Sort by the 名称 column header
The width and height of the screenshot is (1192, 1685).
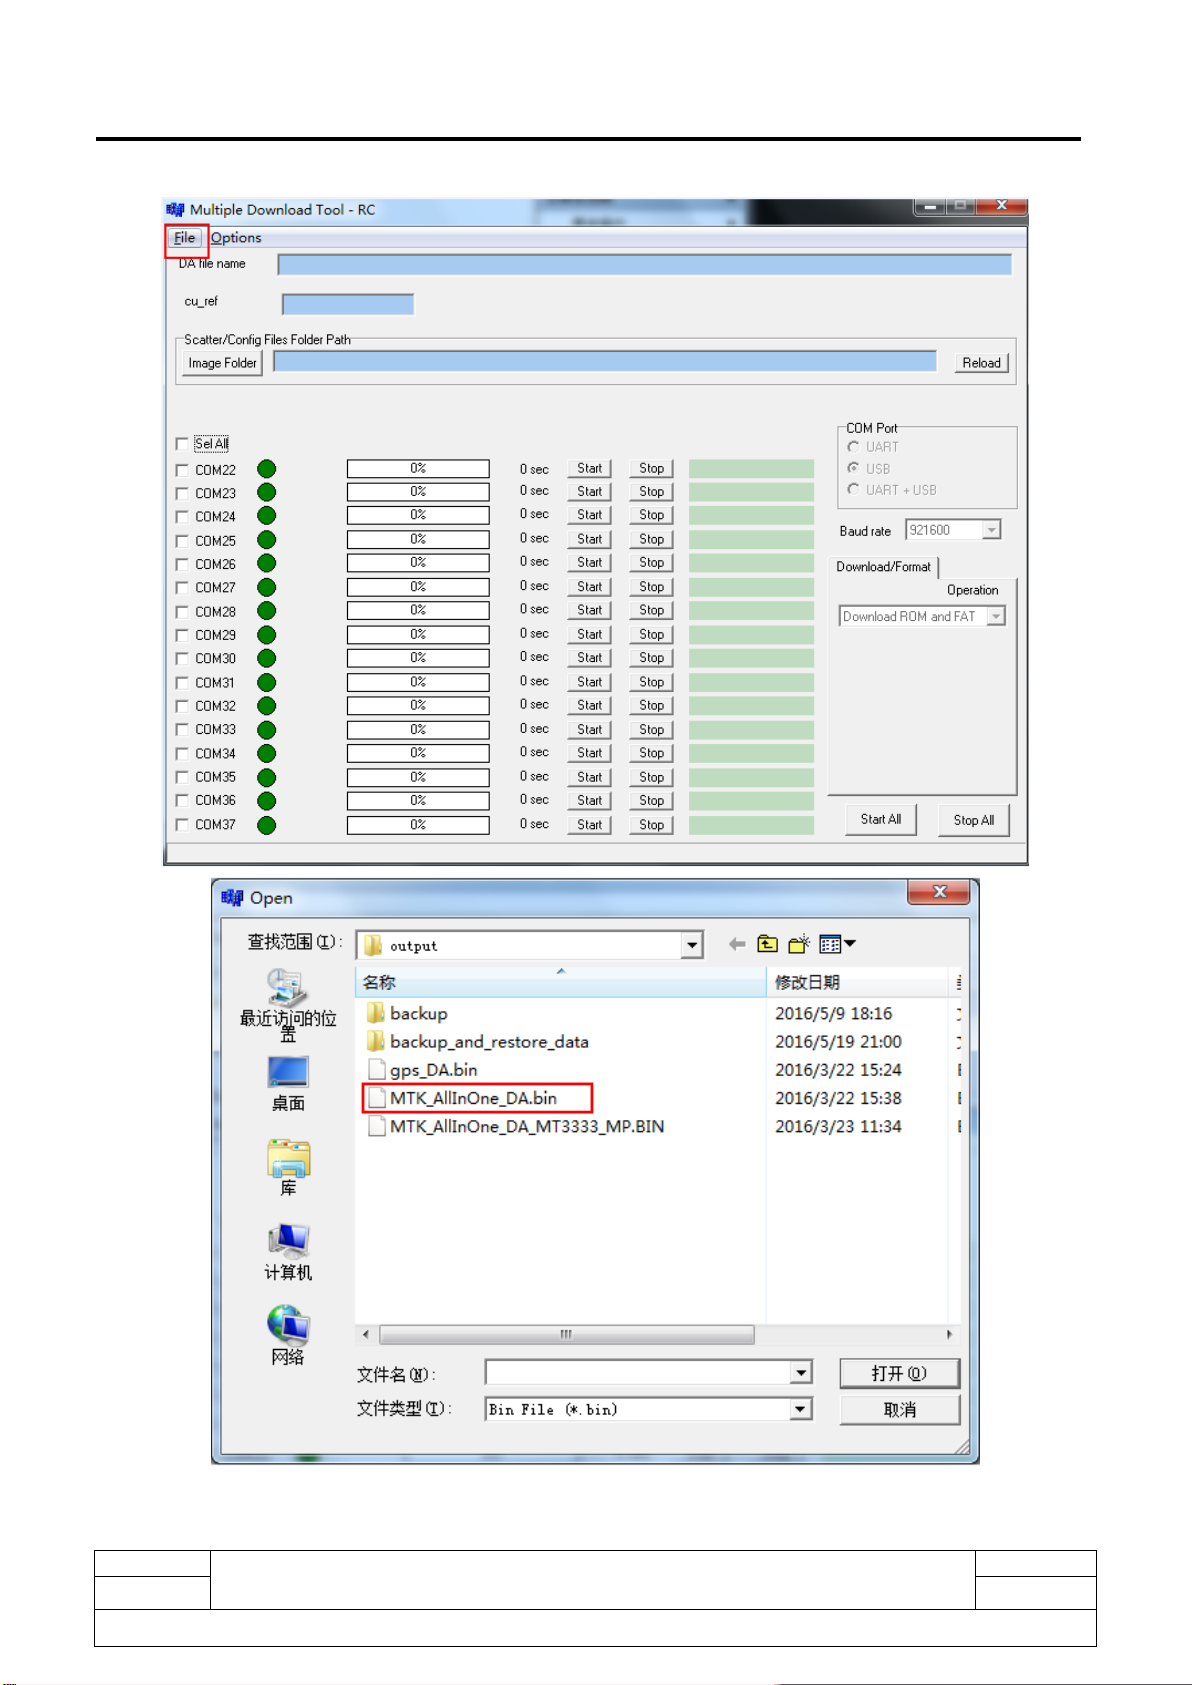click(x=561, y=982)
